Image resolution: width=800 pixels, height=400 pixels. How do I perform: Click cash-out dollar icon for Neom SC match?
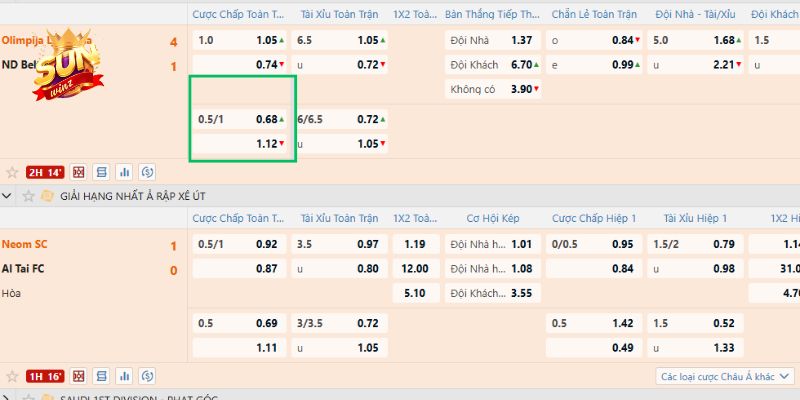148,376
